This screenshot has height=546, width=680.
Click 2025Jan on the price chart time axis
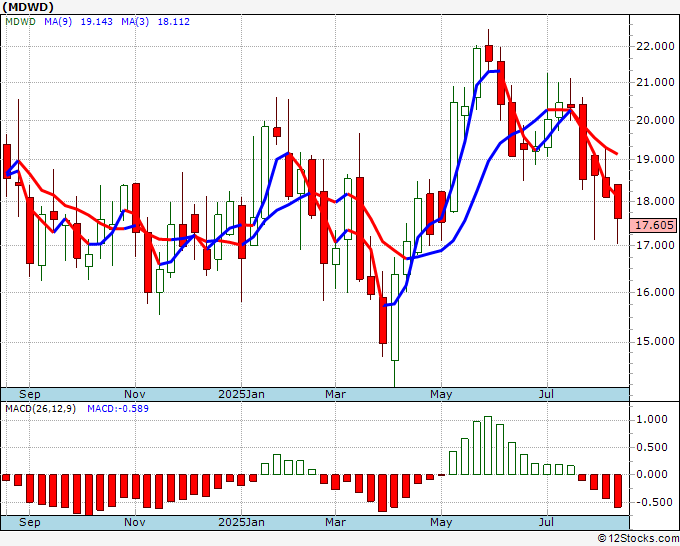tap(242, 394)
